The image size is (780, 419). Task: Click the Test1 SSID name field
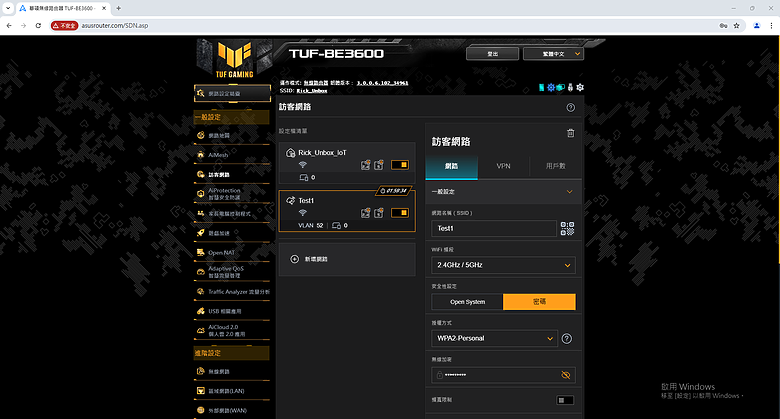(493, 228)
